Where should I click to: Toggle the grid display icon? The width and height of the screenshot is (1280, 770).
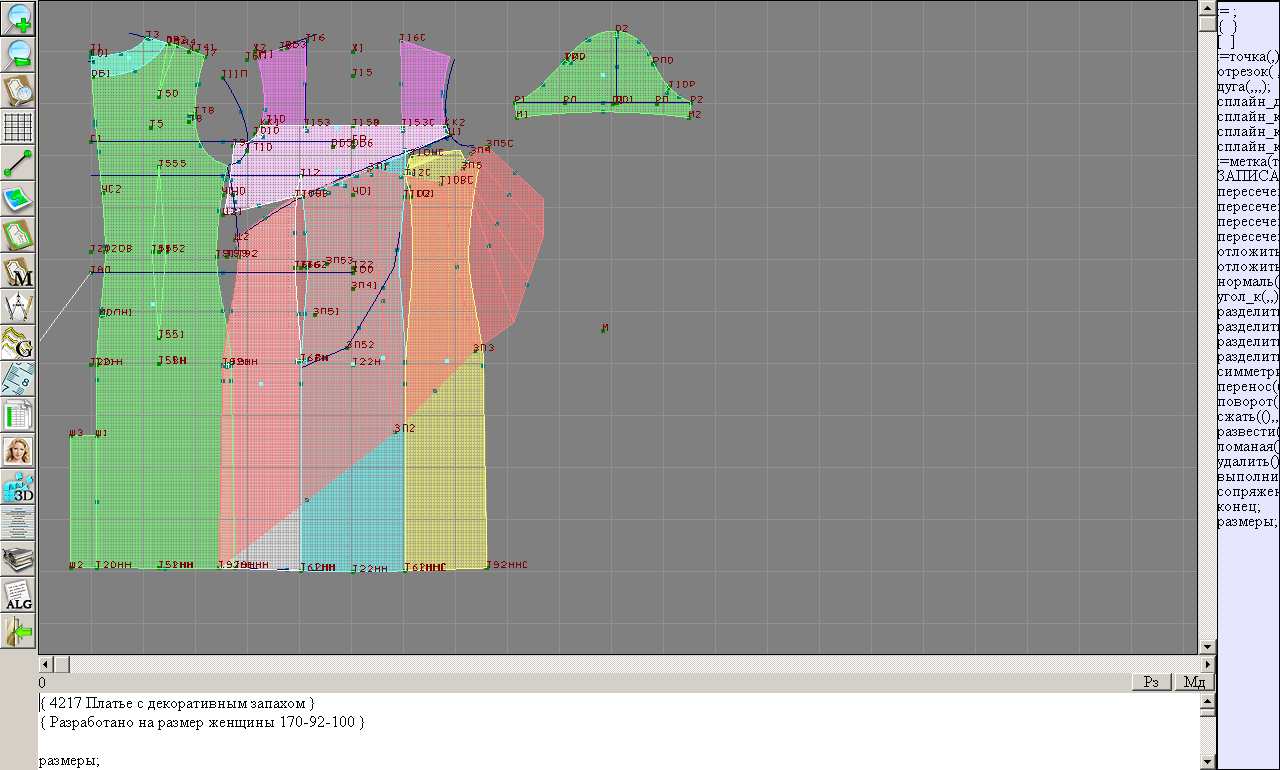tap(19, 127)
